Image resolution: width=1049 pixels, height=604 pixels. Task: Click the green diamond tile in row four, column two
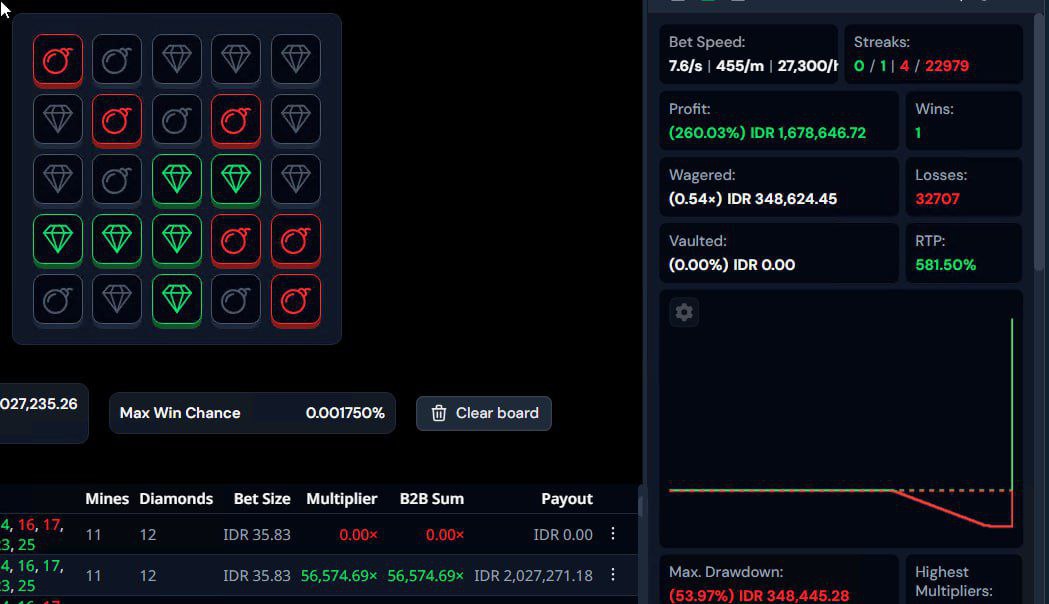click(x=116, y=240)
